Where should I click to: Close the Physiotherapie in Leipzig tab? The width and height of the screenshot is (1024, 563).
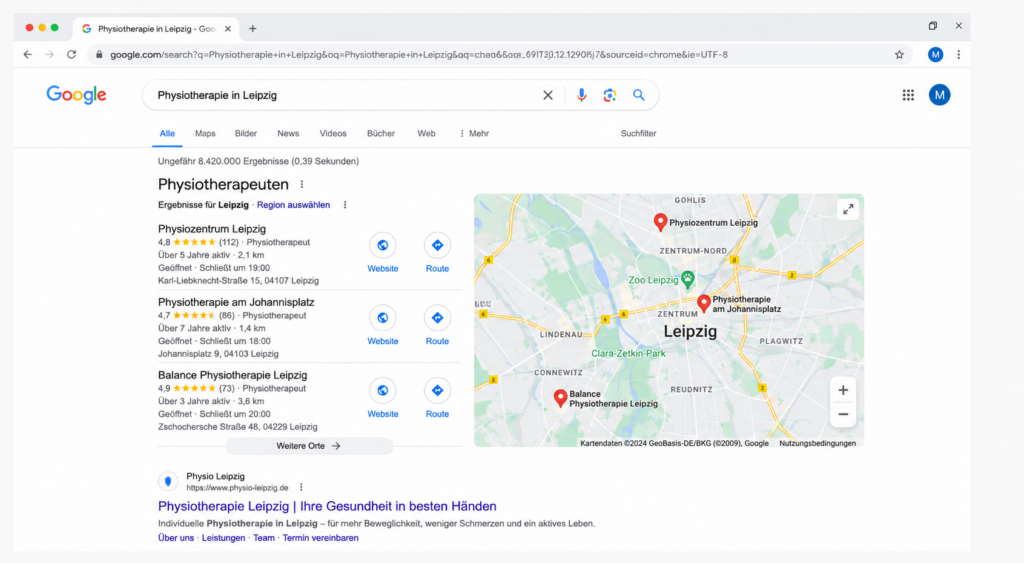pos(228,29)
